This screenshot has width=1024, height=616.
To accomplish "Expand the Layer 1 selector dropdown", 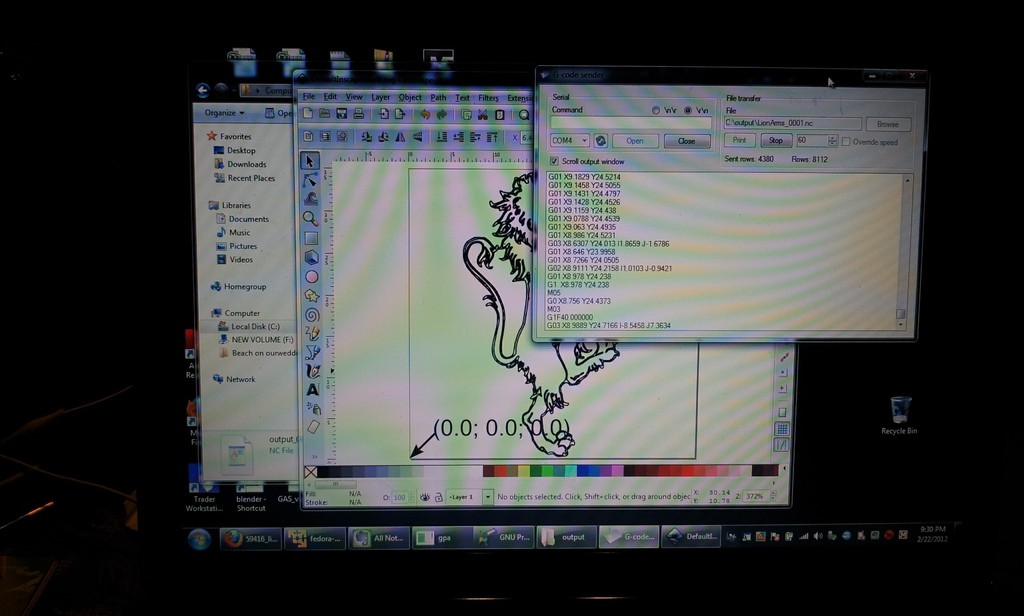I will point(488,496).
